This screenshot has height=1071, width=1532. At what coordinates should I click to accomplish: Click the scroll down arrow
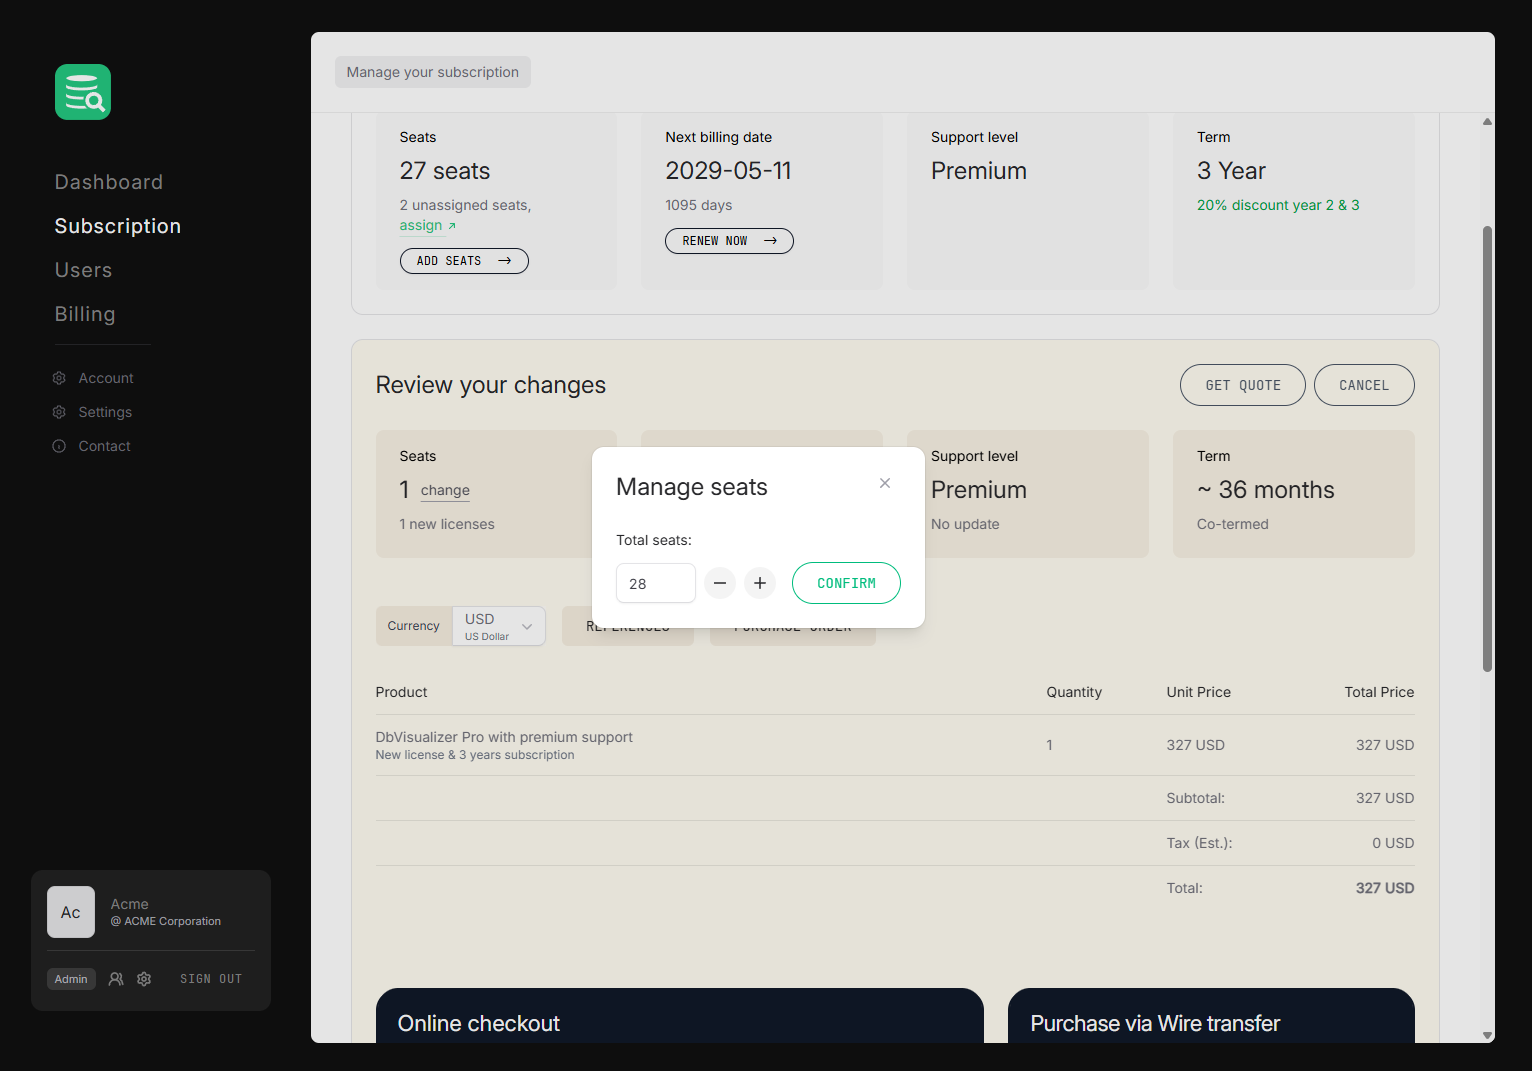[1487, 1036]
